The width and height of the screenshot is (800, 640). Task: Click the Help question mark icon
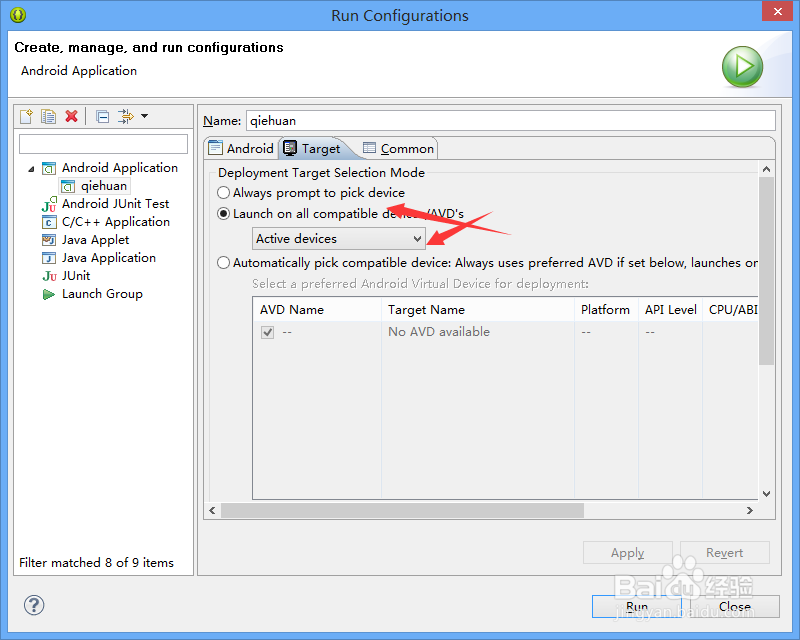pyautogui.click(x=34, y=605)
